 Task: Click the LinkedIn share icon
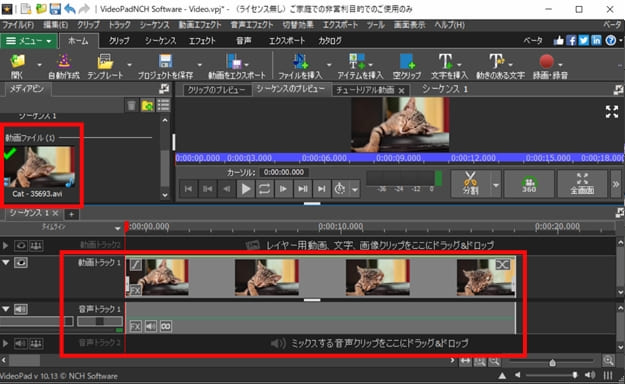click(x=596, y=40)
